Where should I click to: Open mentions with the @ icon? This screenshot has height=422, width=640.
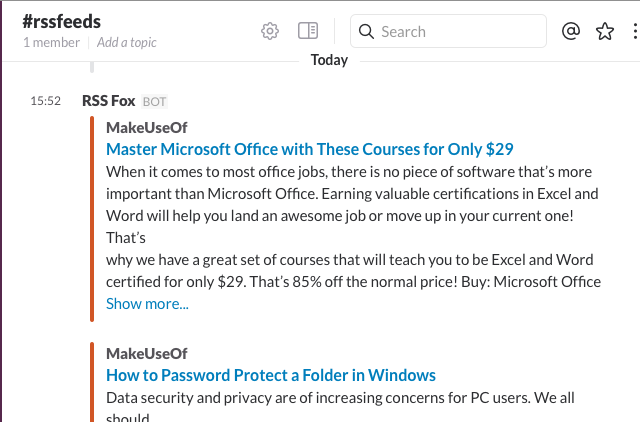(571, 31)
